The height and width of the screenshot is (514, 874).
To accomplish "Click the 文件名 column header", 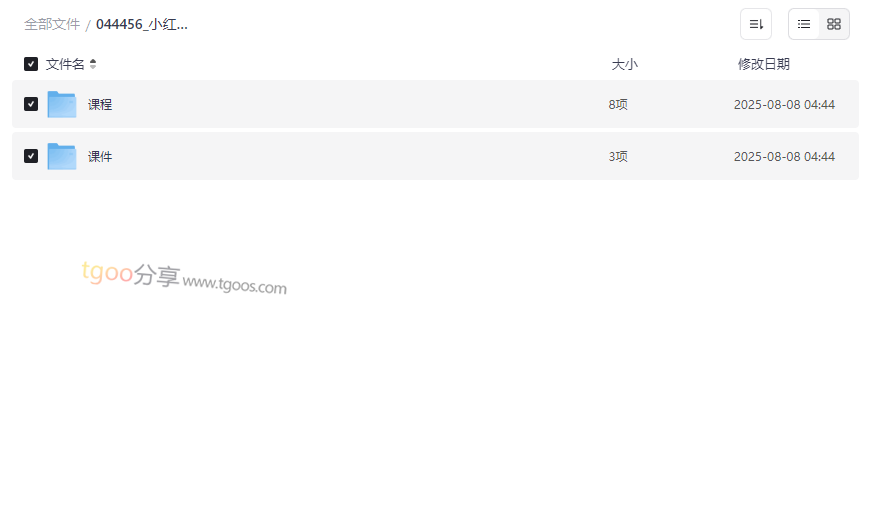I will [x=65, y=64].
